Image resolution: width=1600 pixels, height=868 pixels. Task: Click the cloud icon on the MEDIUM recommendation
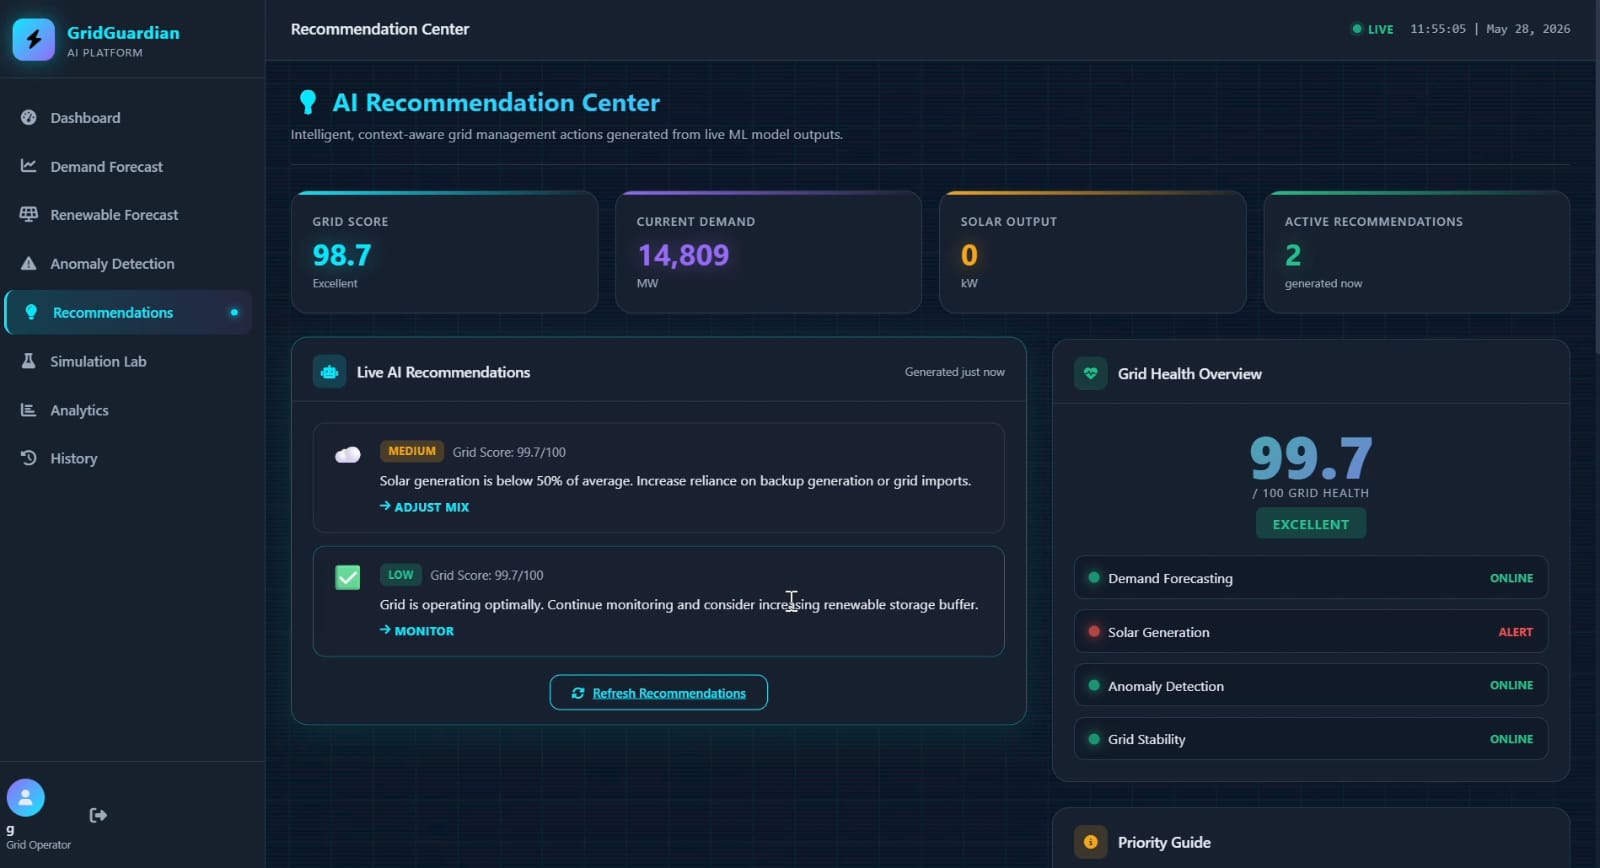[348, 455]
